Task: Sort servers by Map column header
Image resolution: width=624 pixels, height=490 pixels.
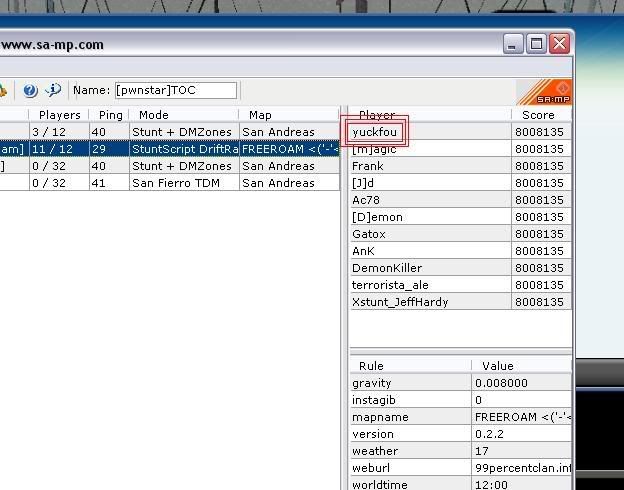Action: click(x=260, y=115)
